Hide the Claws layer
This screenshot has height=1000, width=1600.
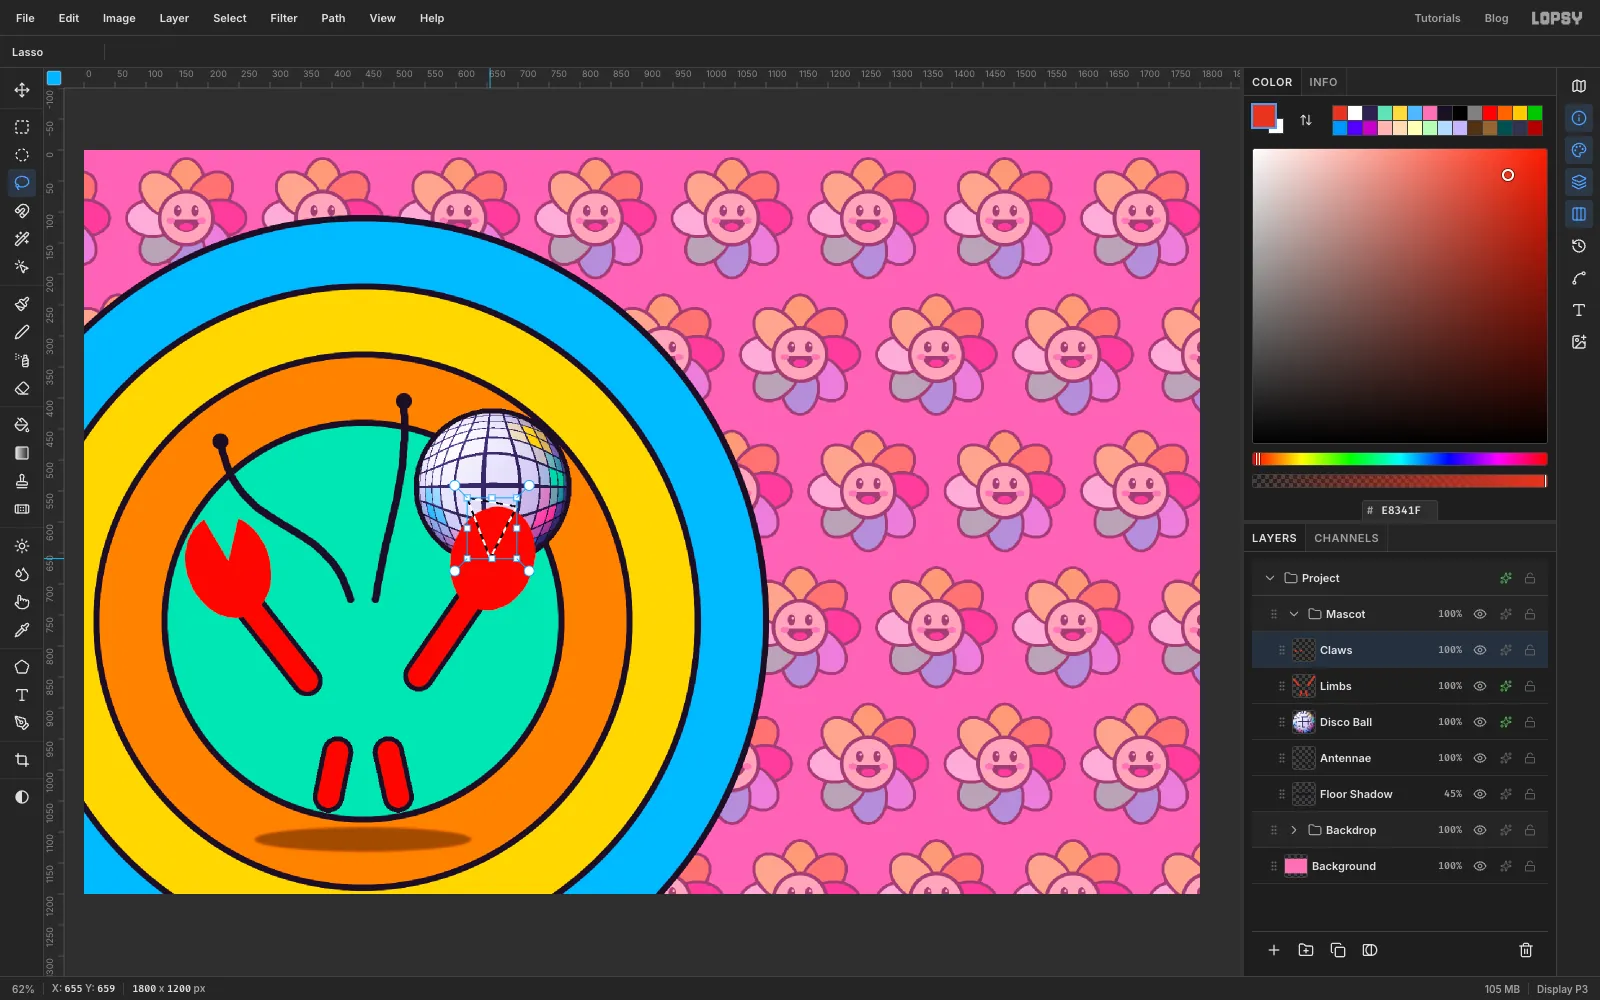(1480, 650)
